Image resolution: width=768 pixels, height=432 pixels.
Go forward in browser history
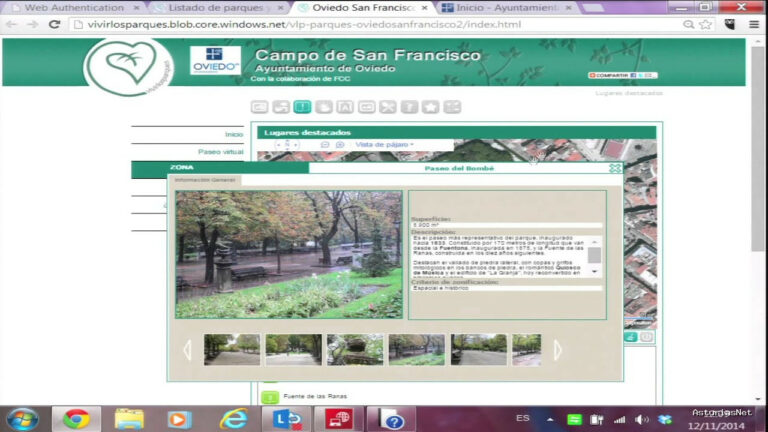coord(32,24)
